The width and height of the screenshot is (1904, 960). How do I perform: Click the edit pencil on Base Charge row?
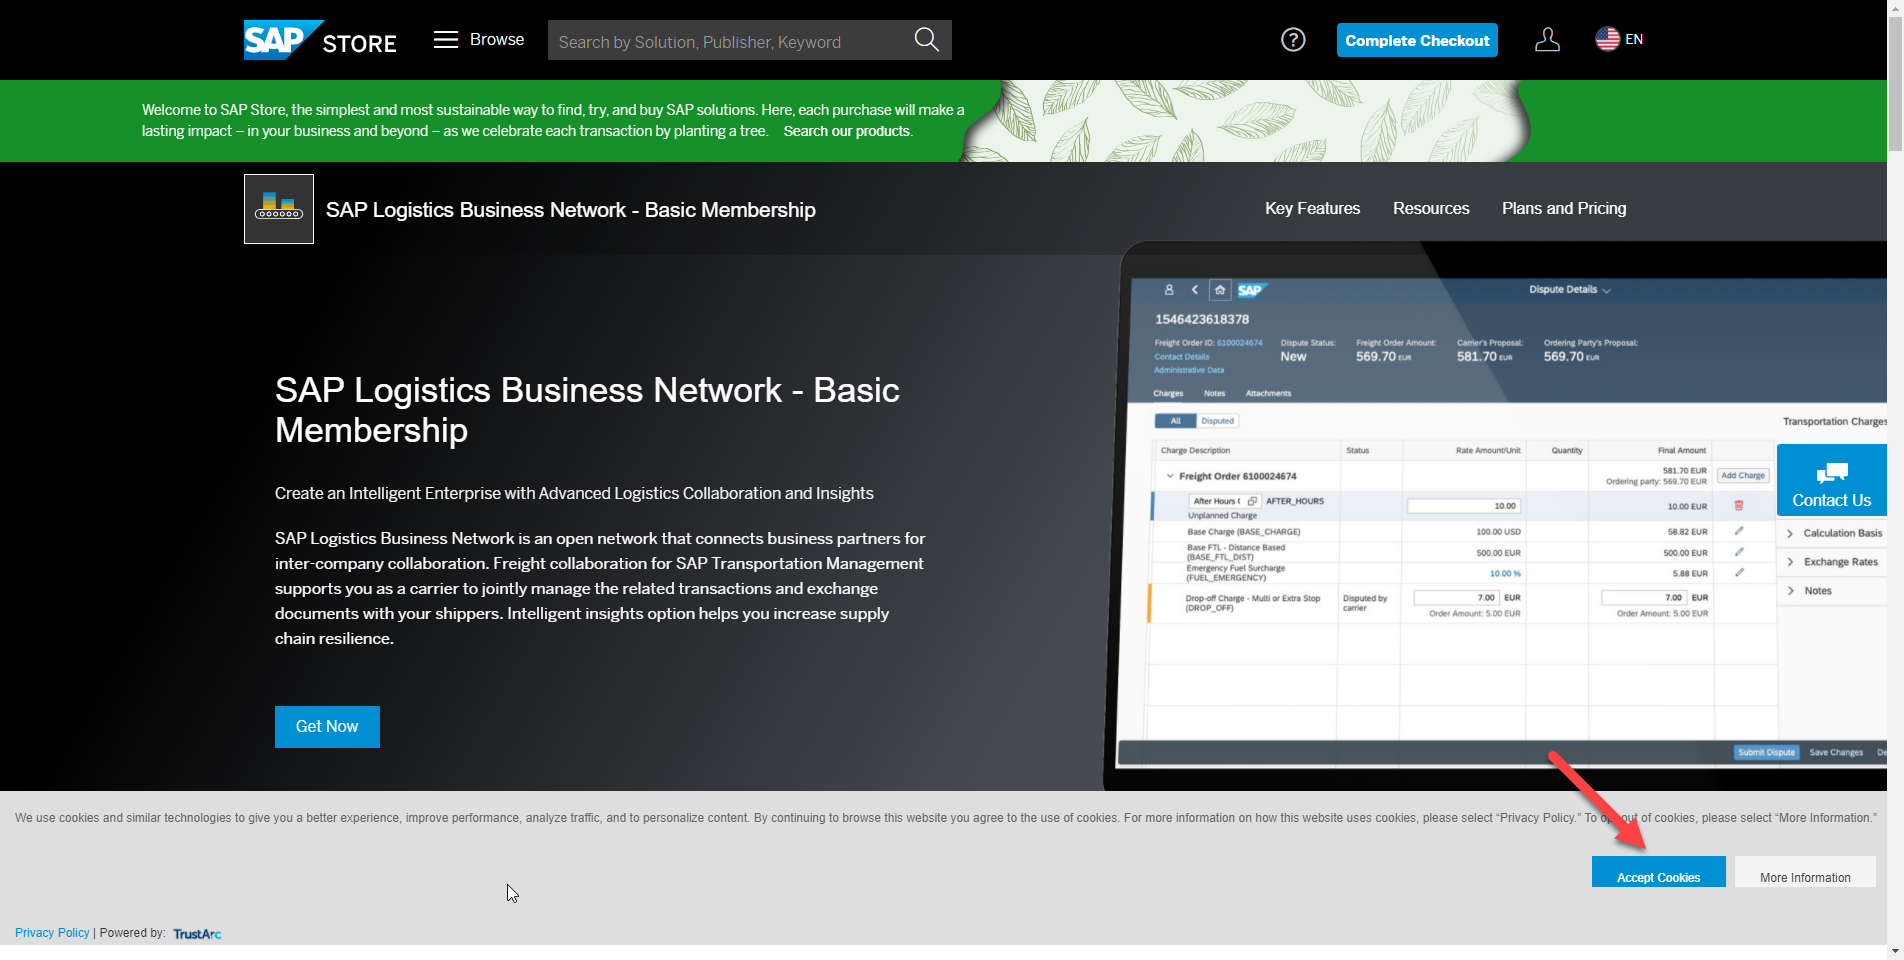1739,531
